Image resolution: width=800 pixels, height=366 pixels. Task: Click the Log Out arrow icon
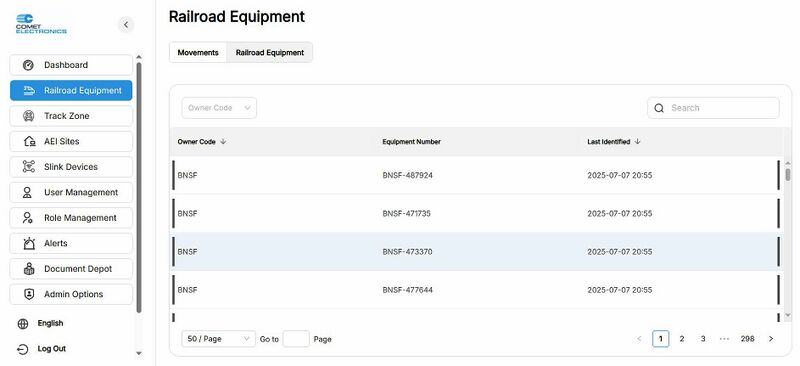(23, 349)
